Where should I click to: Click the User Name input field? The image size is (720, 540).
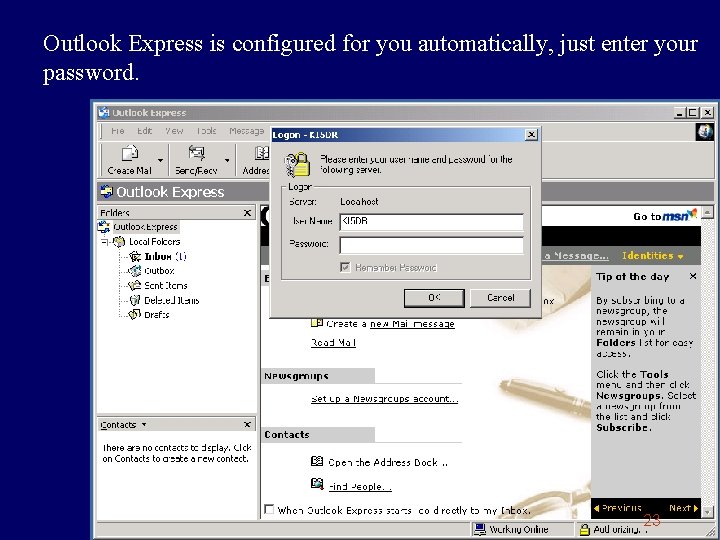tap(432, 222)
